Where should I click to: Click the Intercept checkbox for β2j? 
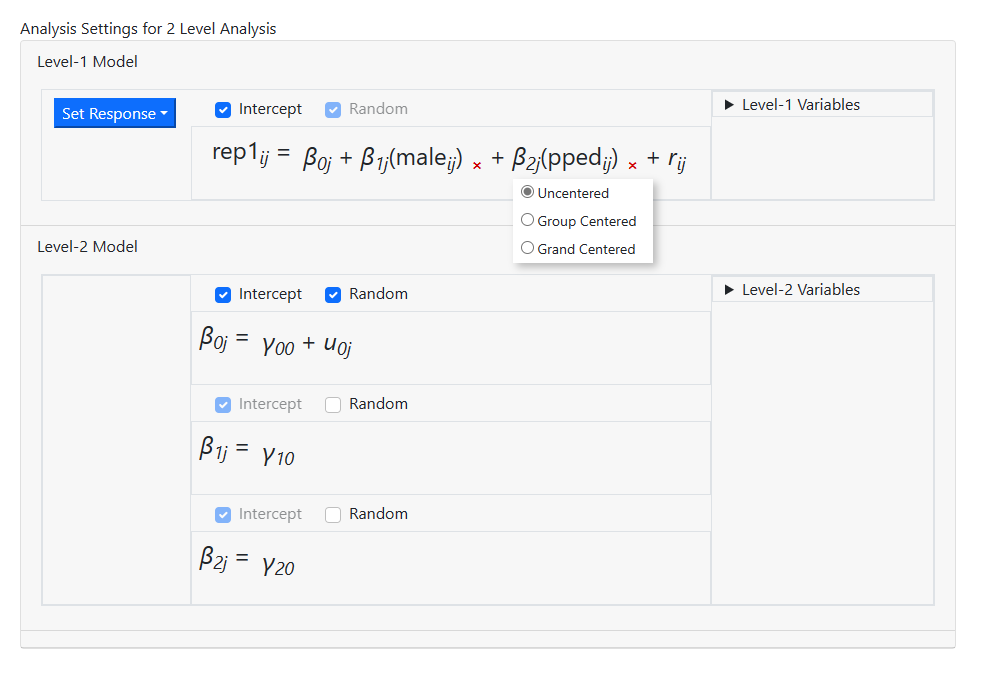click(224, 514)
